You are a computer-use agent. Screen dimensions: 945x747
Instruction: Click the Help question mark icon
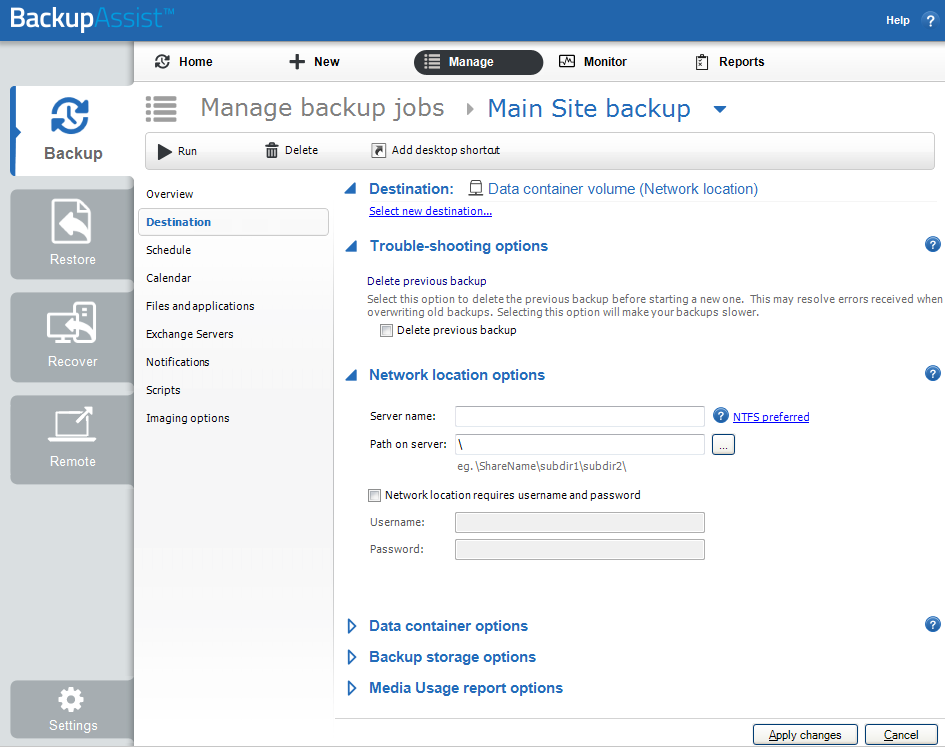(x=930, y=20)
